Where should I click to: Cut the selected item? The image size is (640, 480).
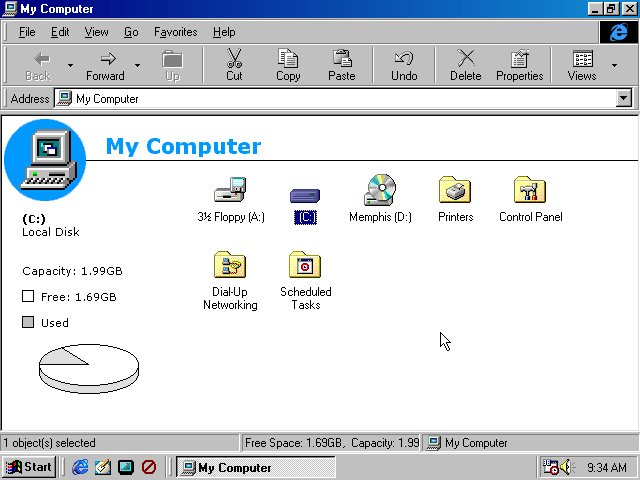click(x=234, y=65)
